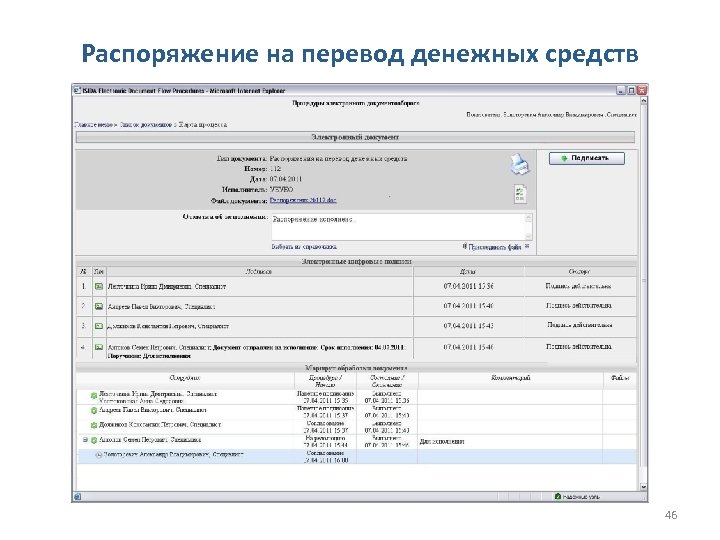Click signature icon in row 4 of signatures
The image size is (720, 540).
(x=99, y=347)
